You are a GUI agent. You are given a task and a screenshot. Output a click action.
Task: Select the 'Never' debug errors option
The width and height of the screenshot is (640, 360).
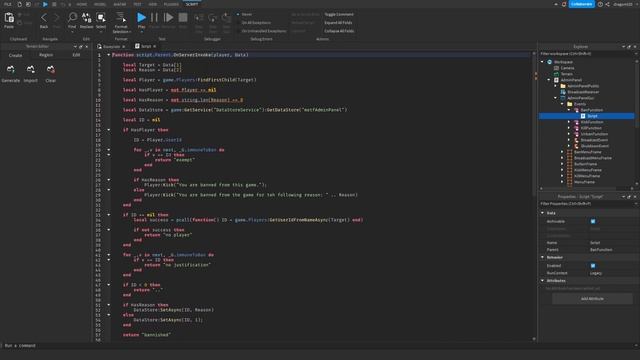point(247,14)
